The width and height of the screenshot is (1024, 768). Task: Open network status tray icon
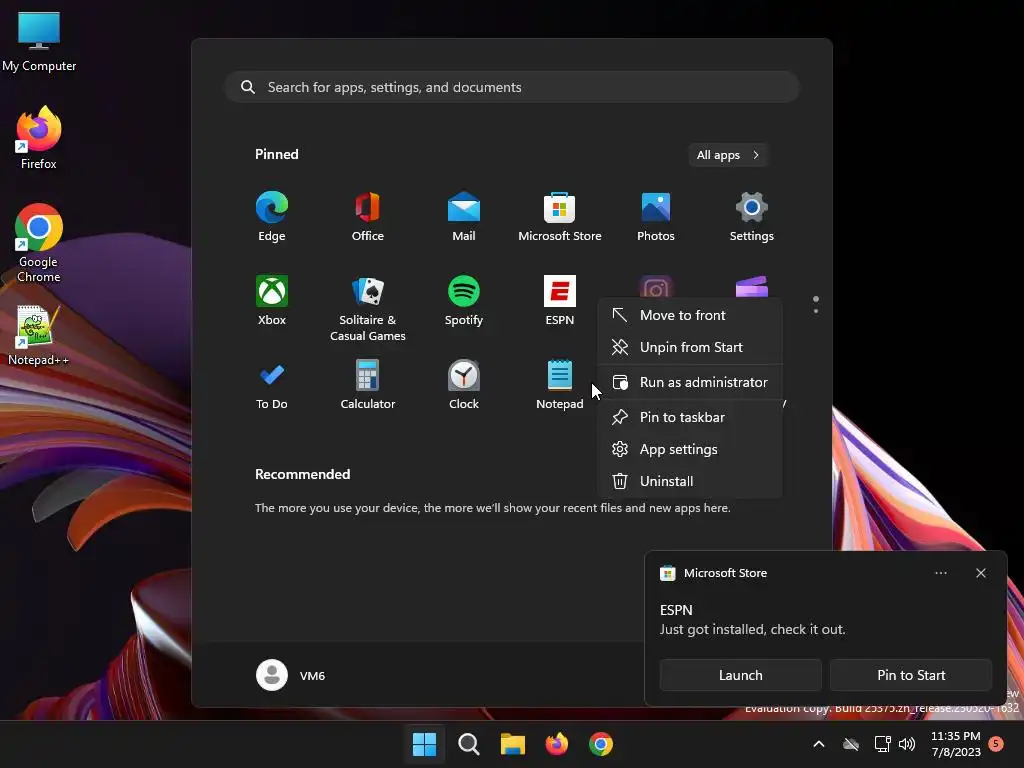click(882, 744)
